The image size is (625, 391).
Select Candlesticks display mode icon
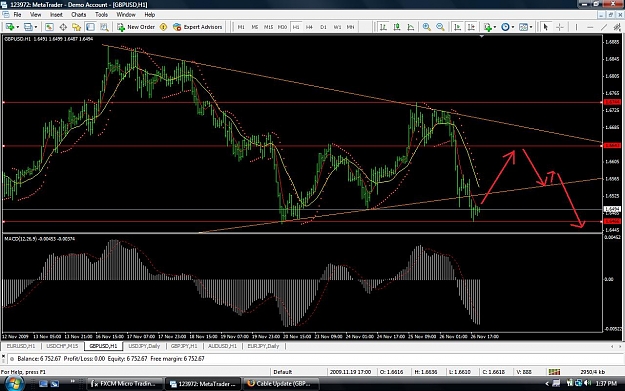point(397,27)
